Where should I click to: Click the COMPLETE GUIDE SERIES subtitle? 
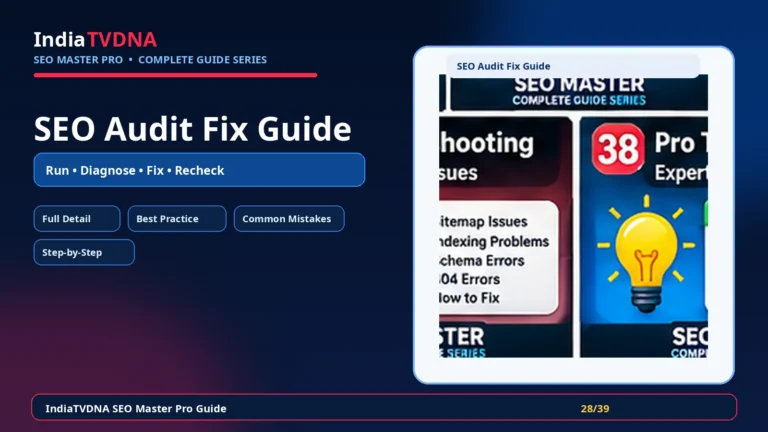pyautogui.click(x=202, y=60)
